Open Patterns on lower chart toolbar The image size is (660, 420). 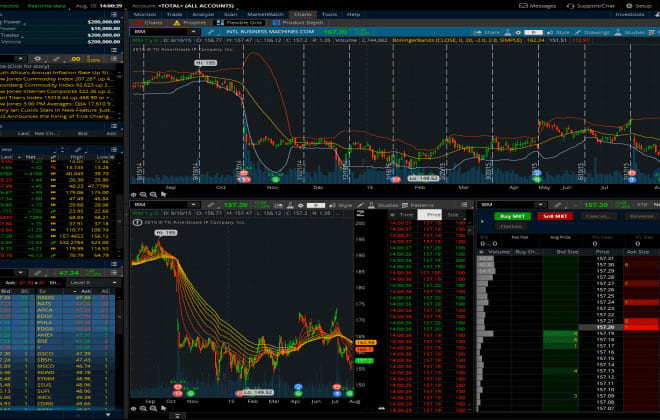coord(418,205)
